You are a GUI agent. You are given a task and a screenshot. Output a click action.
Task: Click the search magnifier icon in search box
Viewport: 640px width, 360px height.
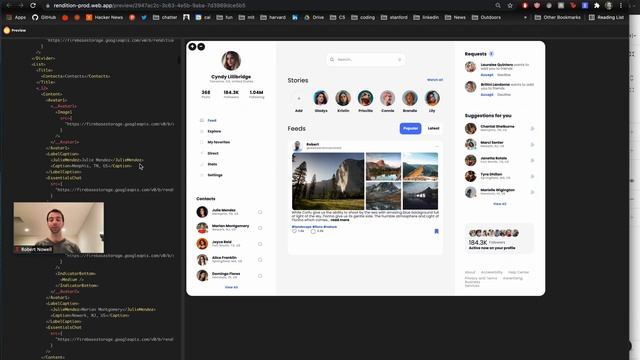(332, 60)
